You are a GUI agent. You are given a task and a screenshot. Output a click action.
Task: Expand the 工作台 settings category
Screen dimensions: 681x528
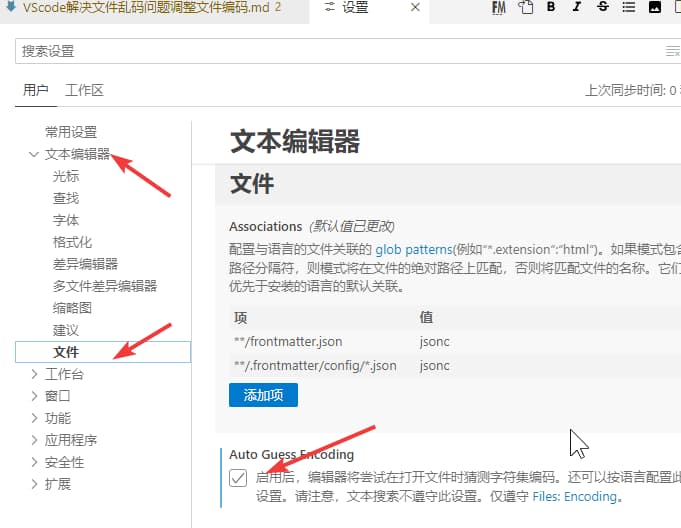tap(34, 374)
